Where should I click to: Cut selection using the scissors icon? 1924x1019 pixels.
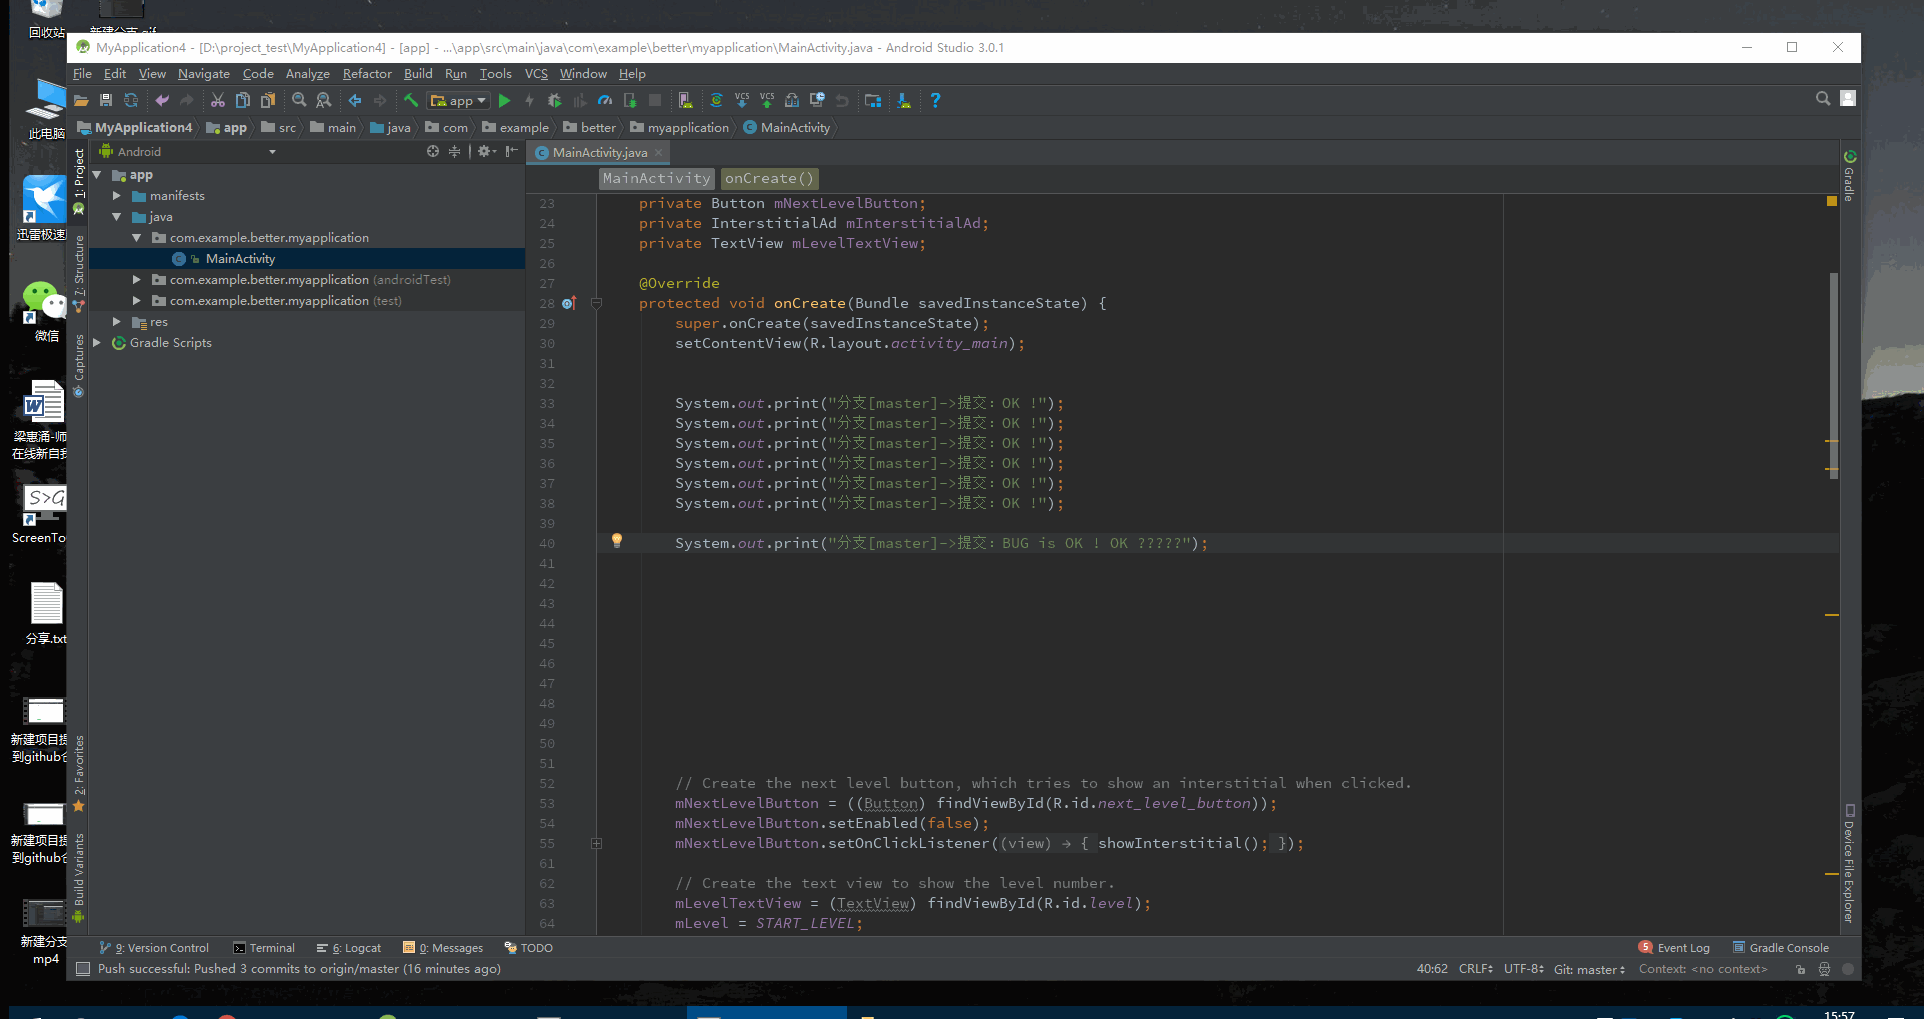[x=217, y=101]
